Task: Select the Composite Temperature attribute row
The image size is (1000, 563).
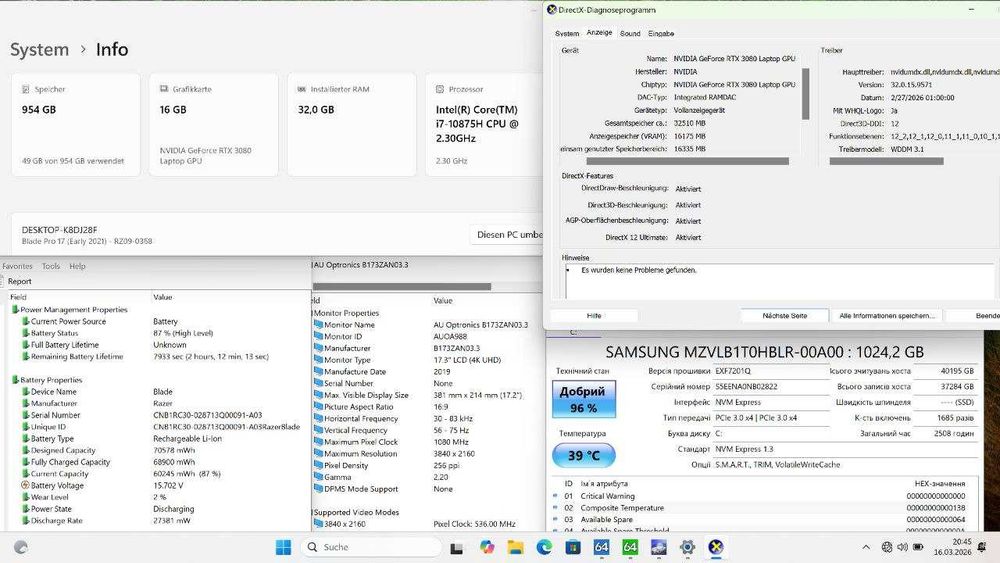Action: point(765,508)
